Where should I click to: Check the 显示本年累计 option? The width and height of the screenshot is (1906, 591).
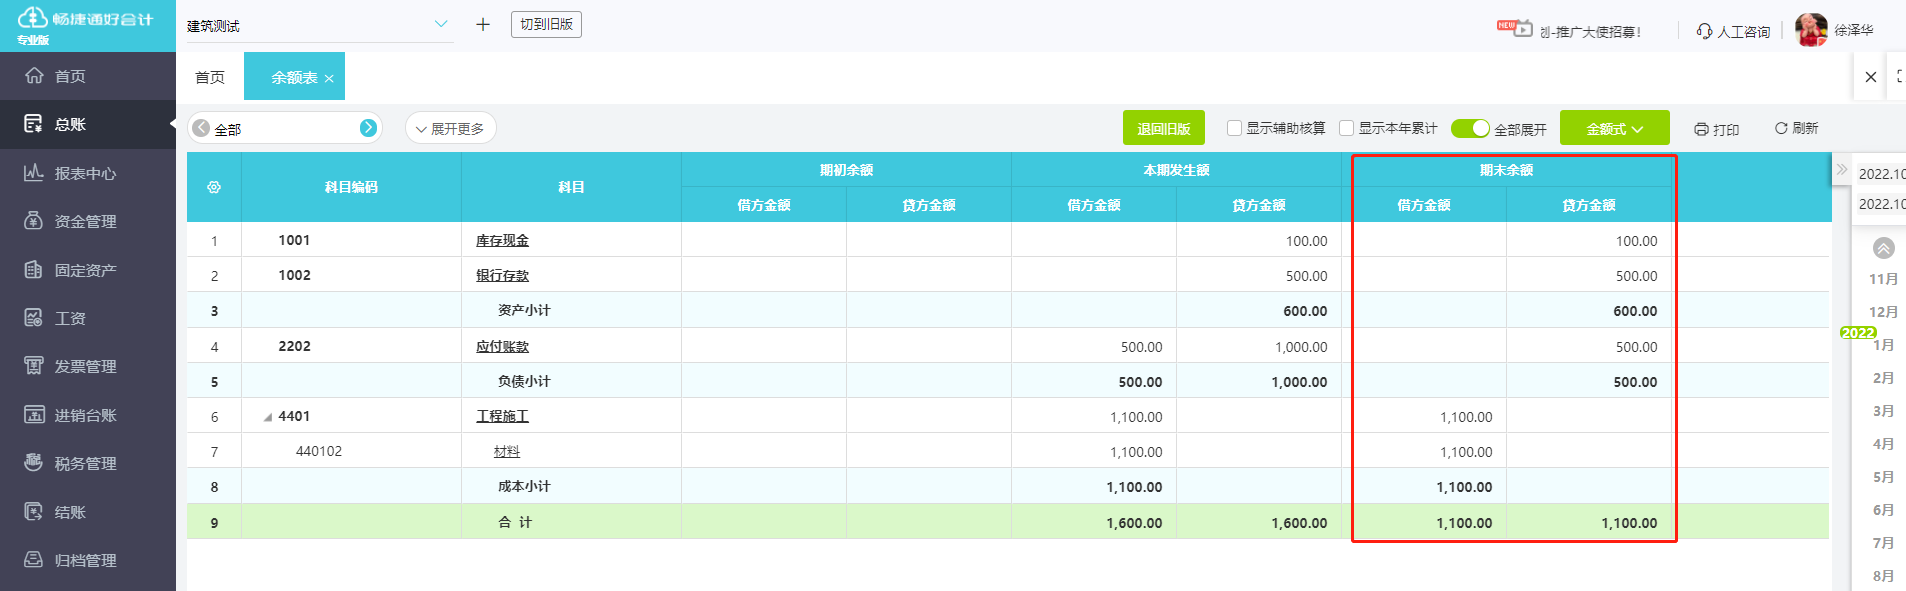pos(1346,128)
